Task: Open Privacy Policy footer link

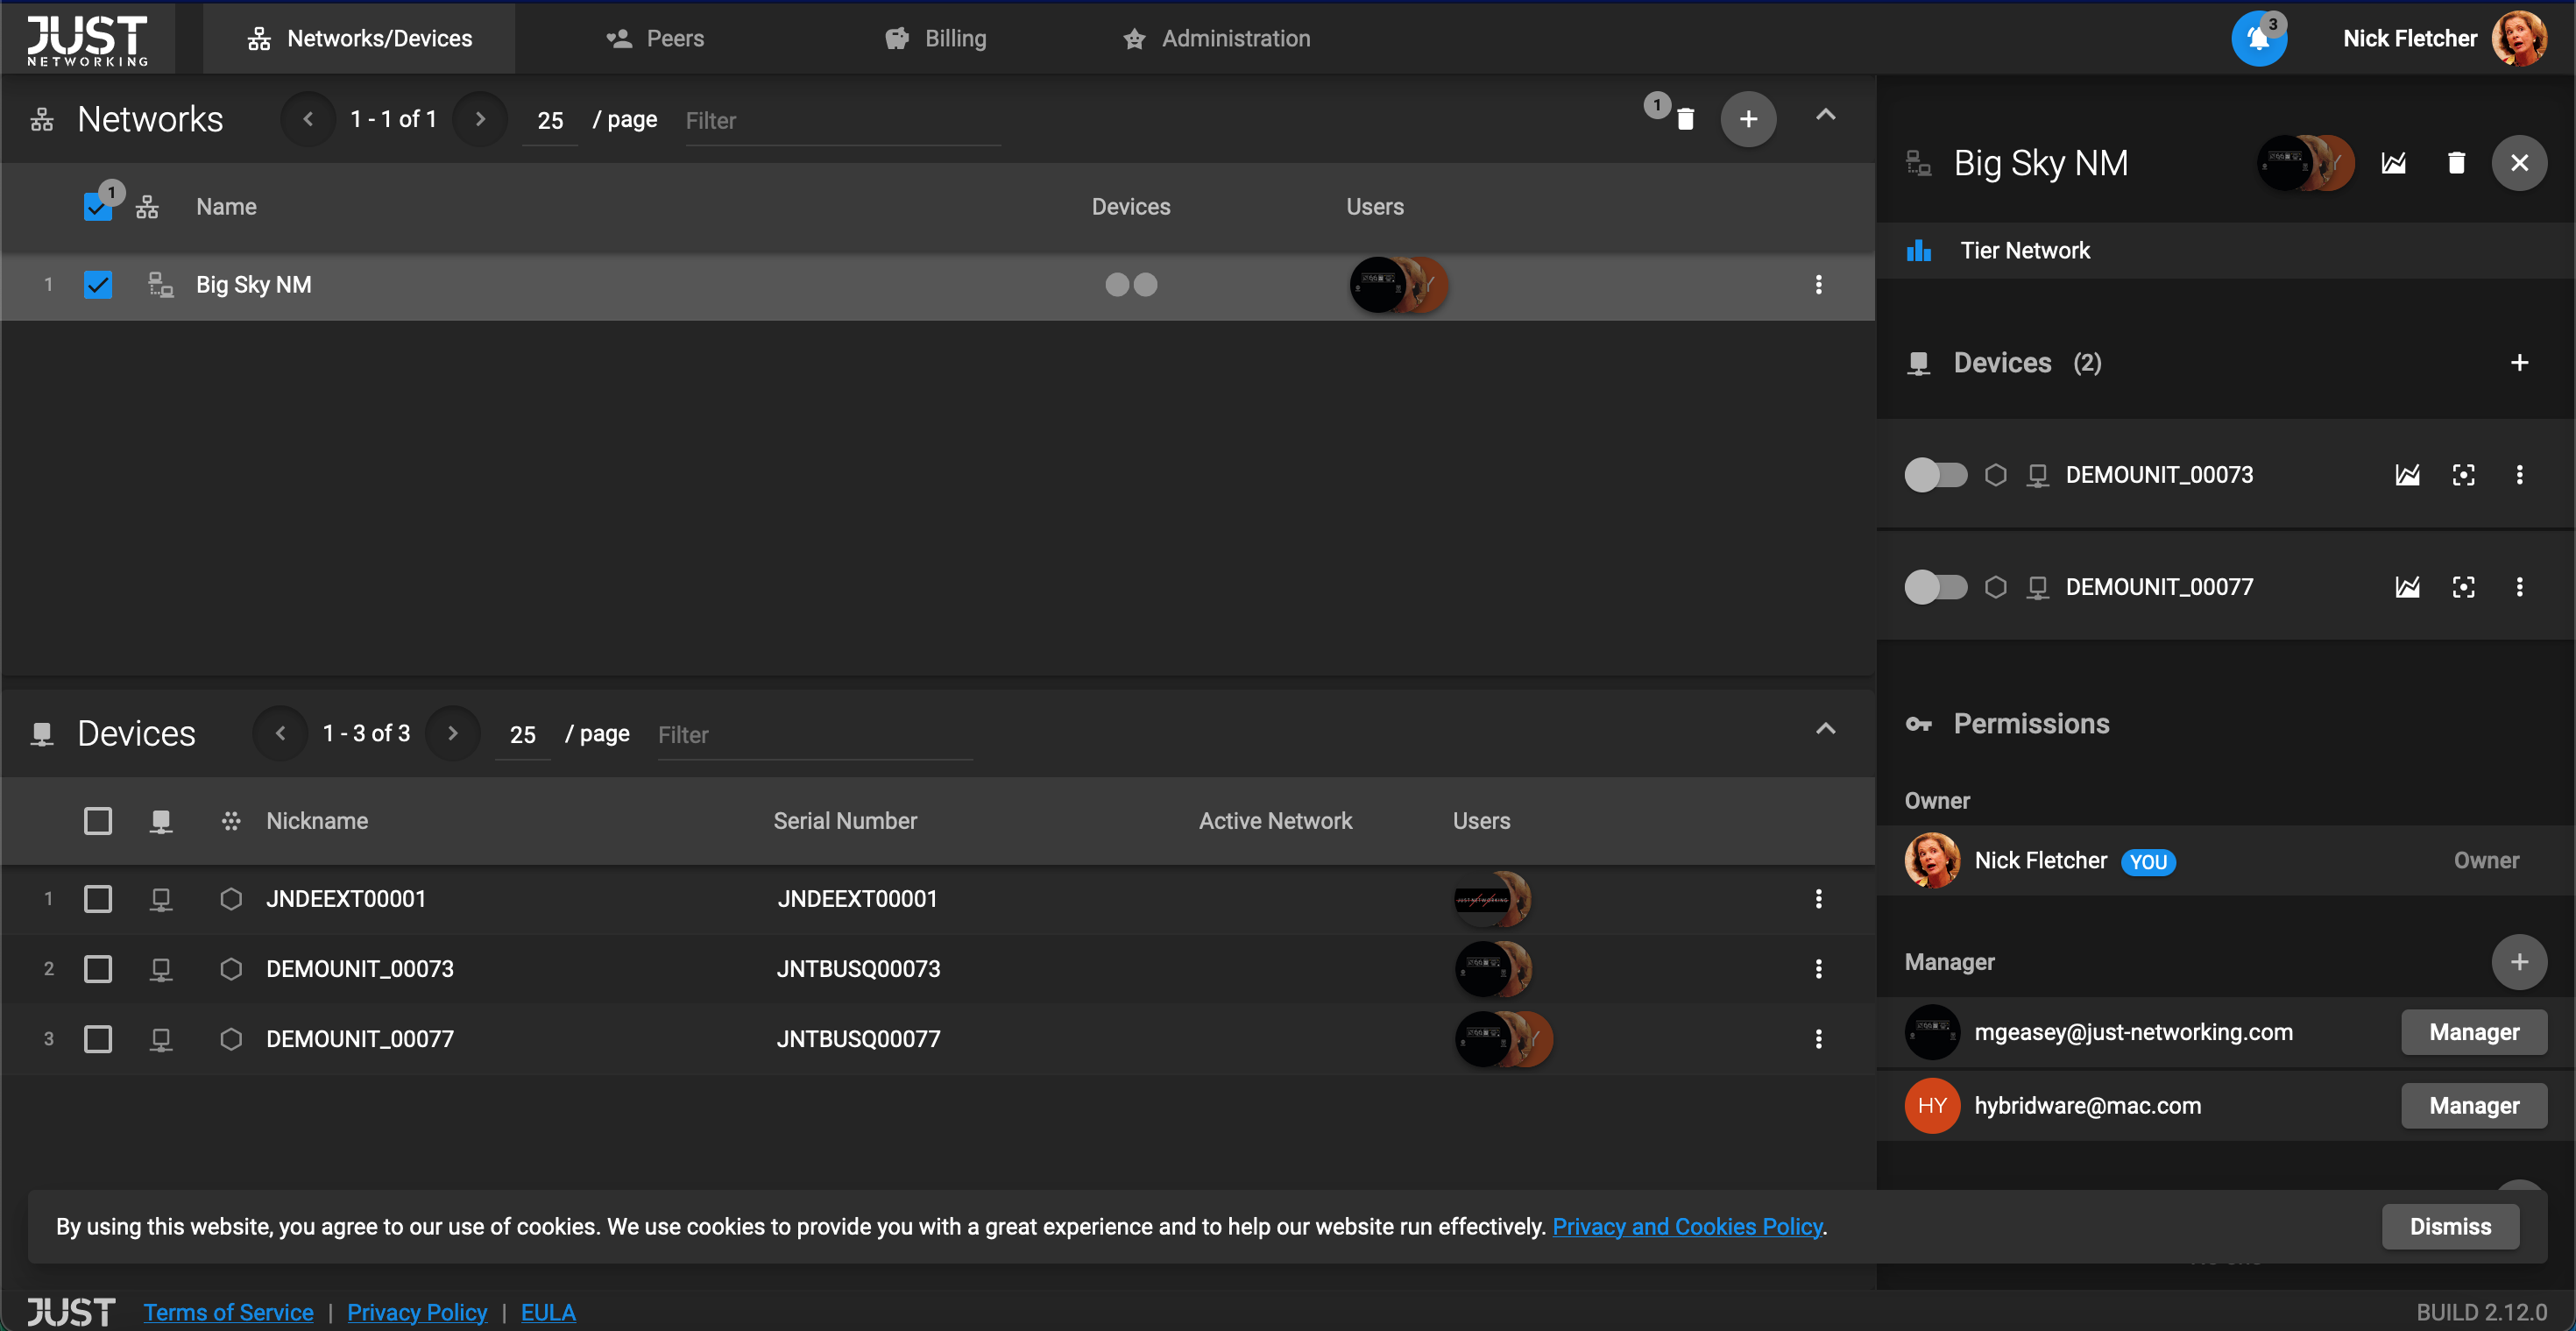Action: 417,1312
